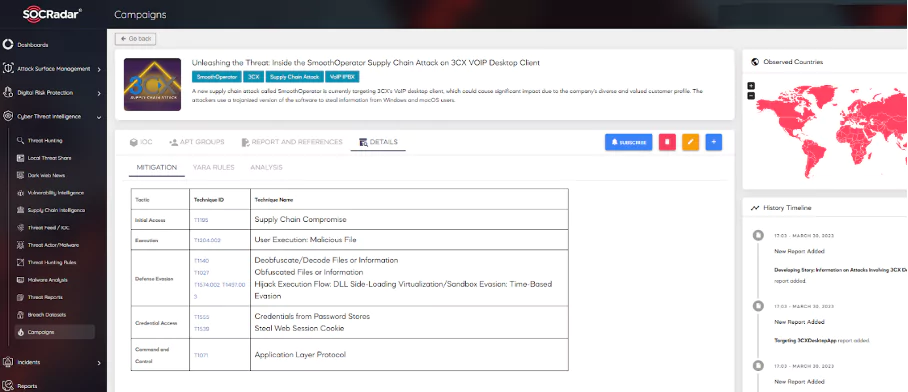Zoom out on the countries map
908x392 pixels.
coord(751,96)
